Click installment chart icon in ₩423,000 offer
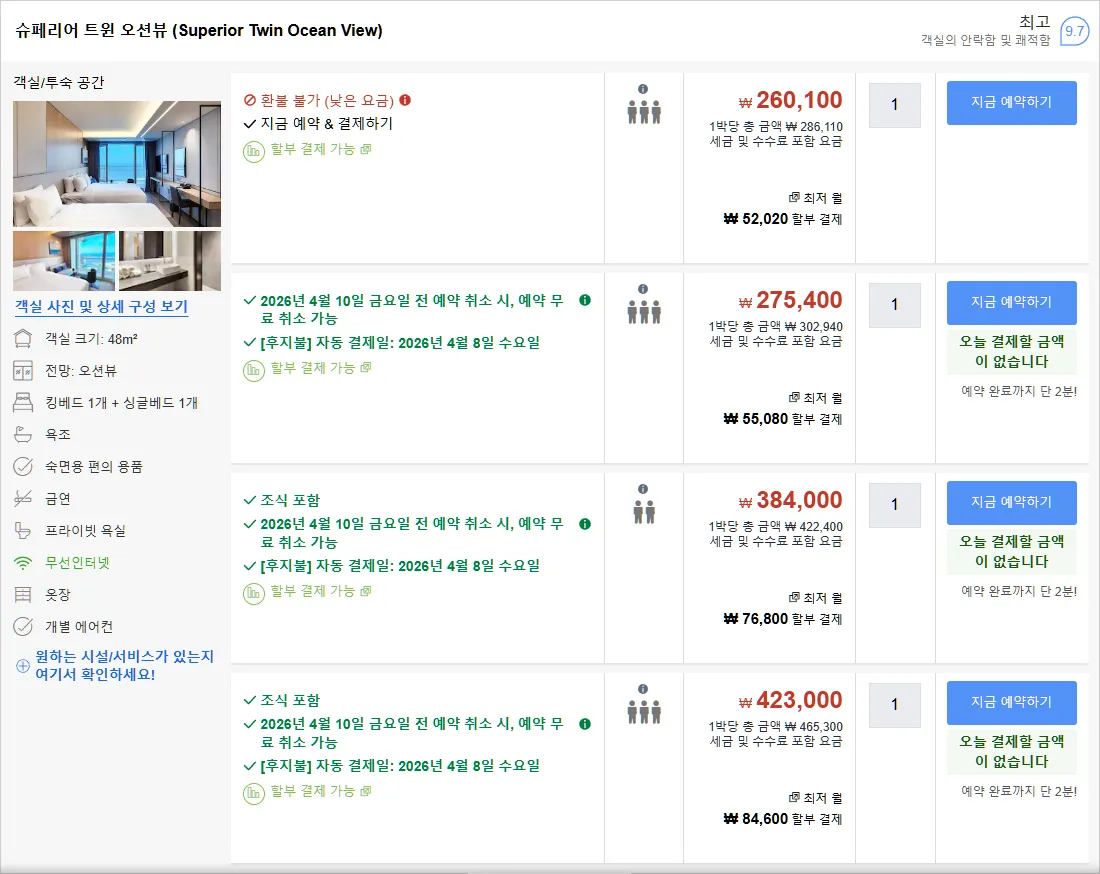 (x=254, y=793)
